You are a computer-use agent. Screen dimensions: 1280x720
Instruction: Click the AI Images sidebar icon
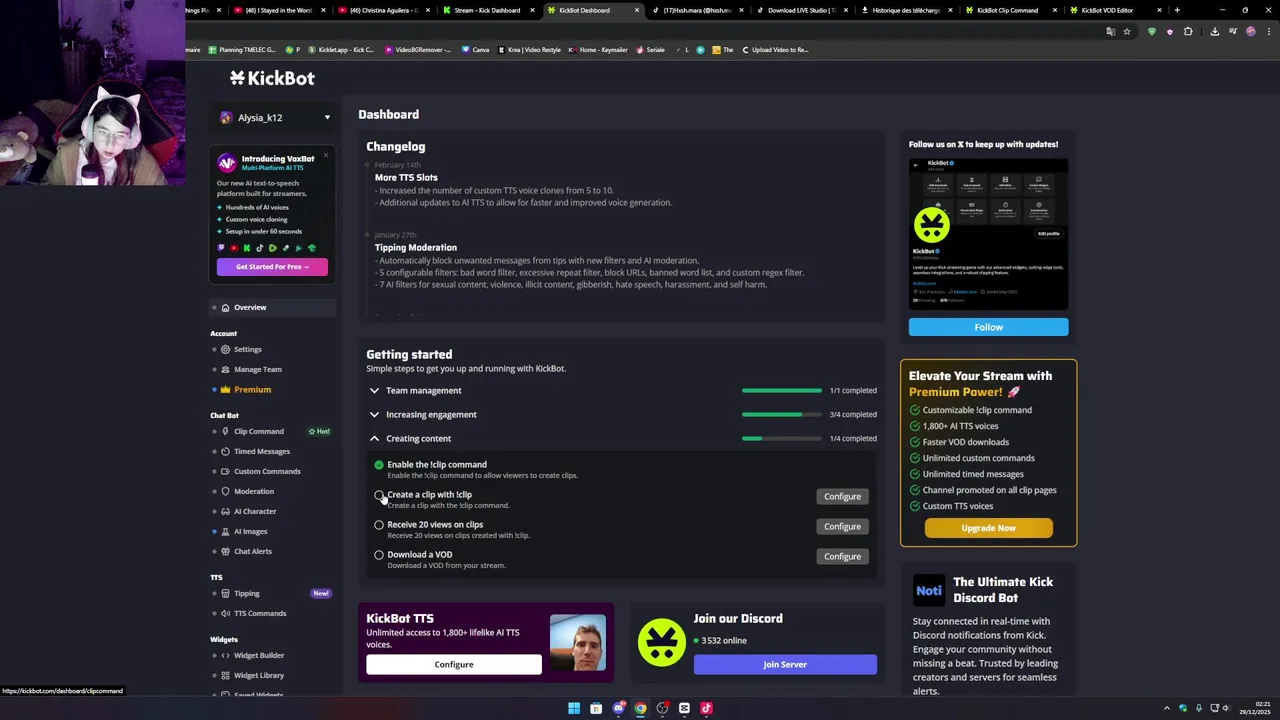225,531
